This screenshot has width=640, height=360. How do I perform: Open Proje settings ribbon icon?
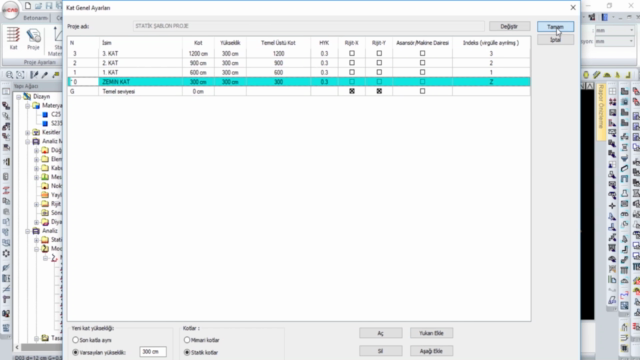[33, 37]
